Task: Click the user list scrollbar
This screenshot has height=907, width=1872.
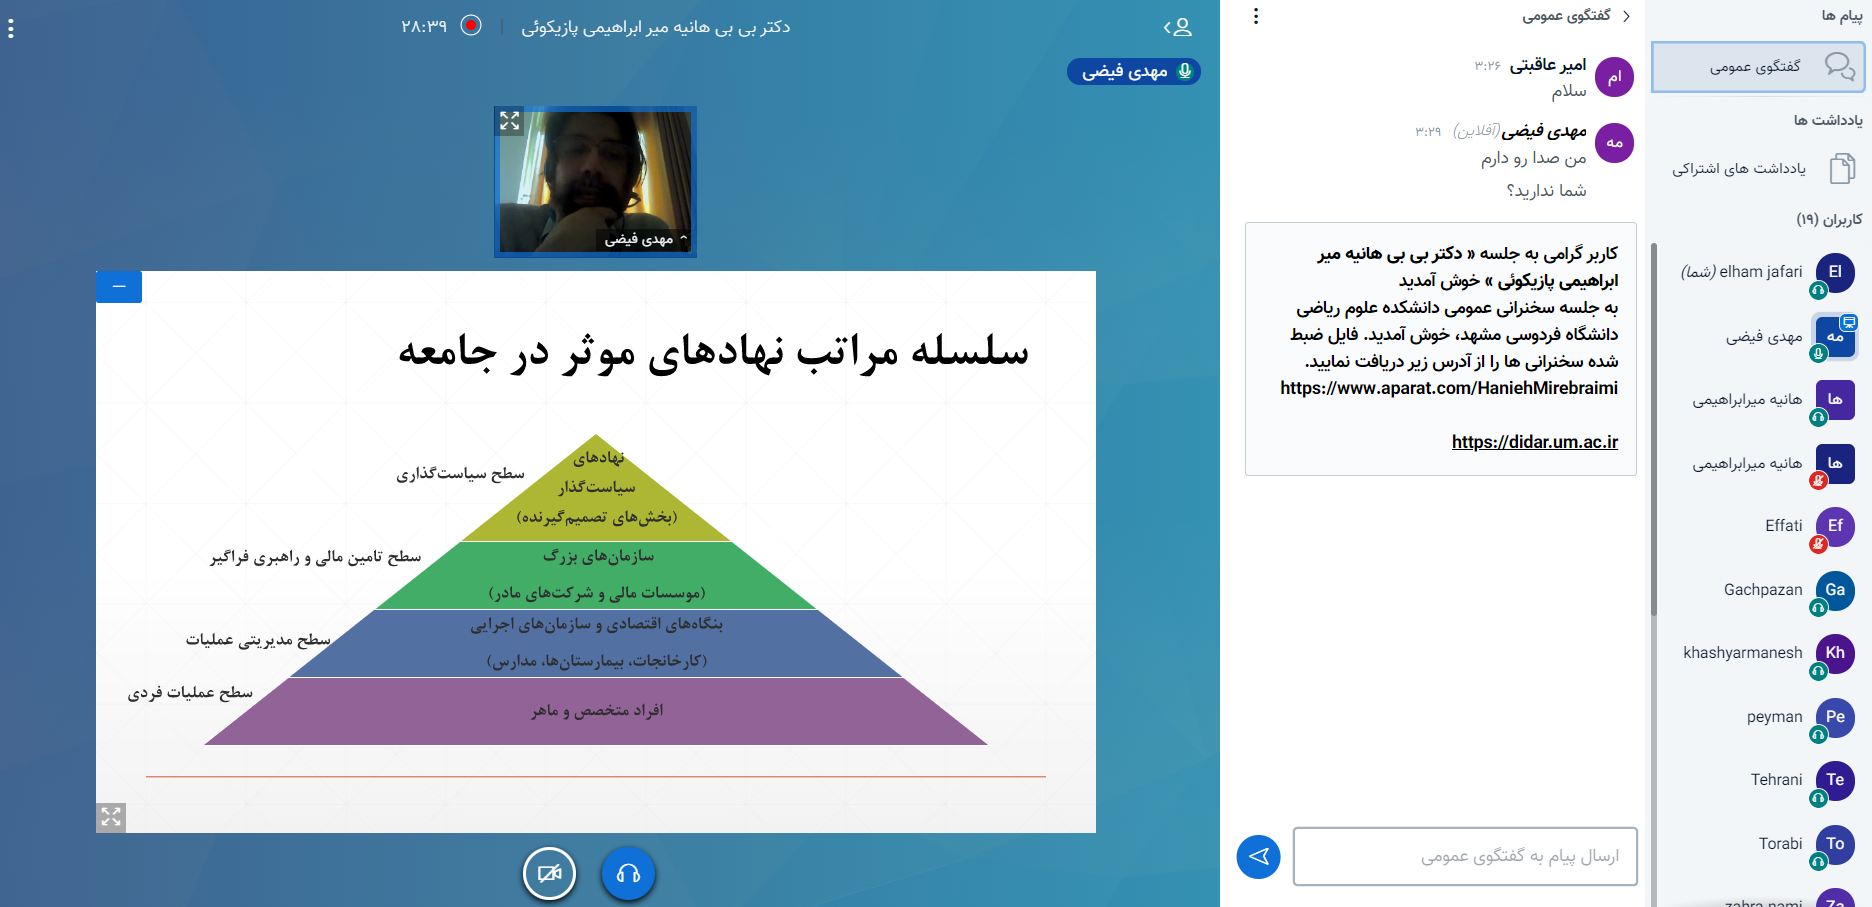Action: [x=1654, y=430]
